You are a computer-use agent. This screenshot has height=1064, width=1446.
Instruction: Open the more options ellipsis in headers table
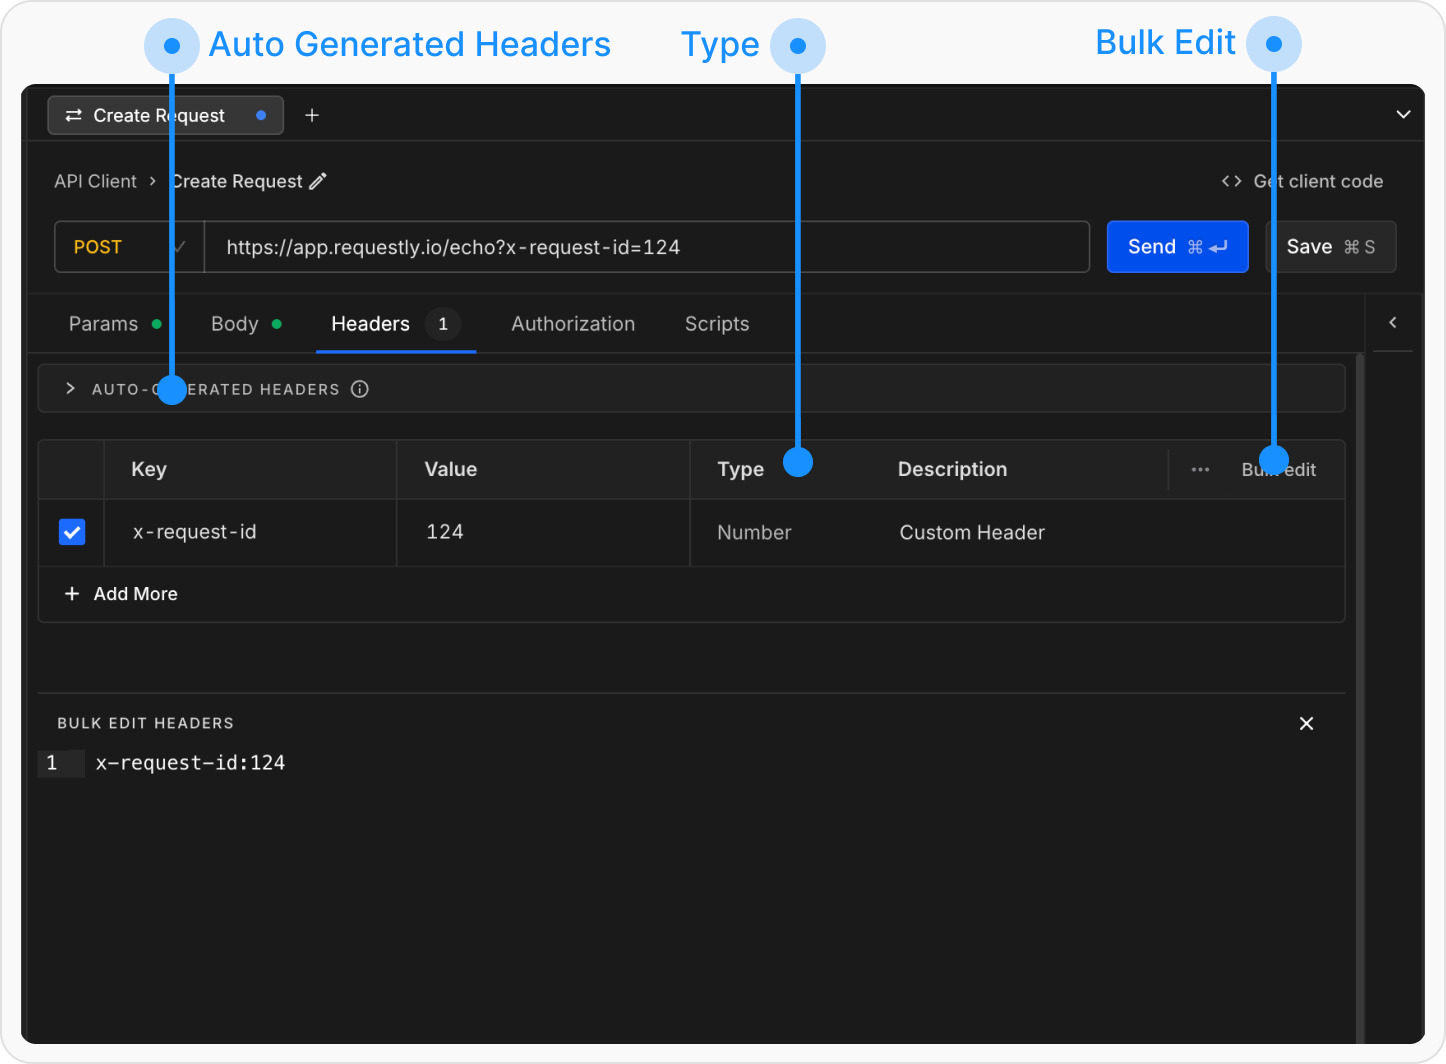[1200, 469]
